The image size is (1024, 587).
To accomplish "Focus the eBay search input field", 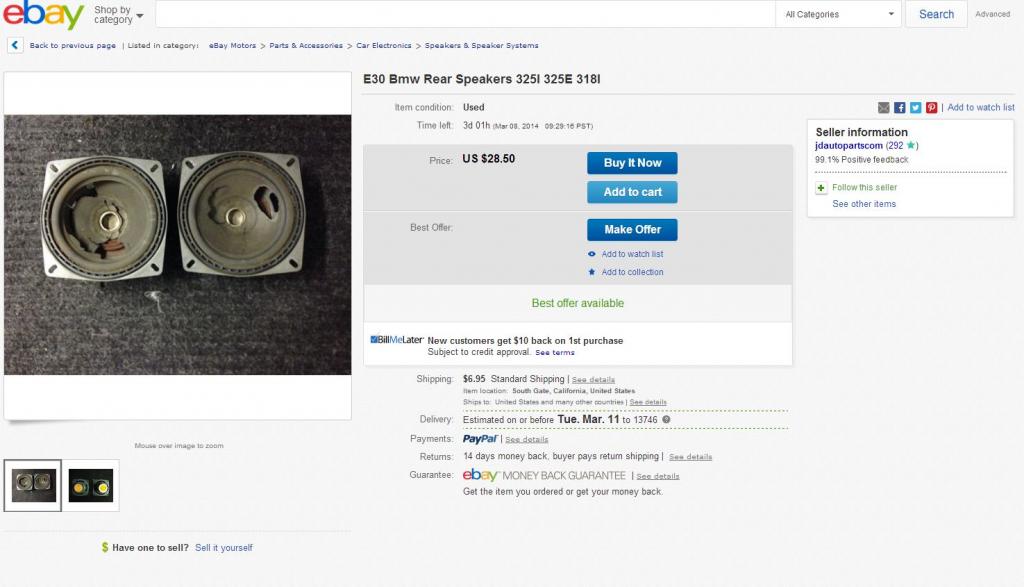I will pos(465,15).
